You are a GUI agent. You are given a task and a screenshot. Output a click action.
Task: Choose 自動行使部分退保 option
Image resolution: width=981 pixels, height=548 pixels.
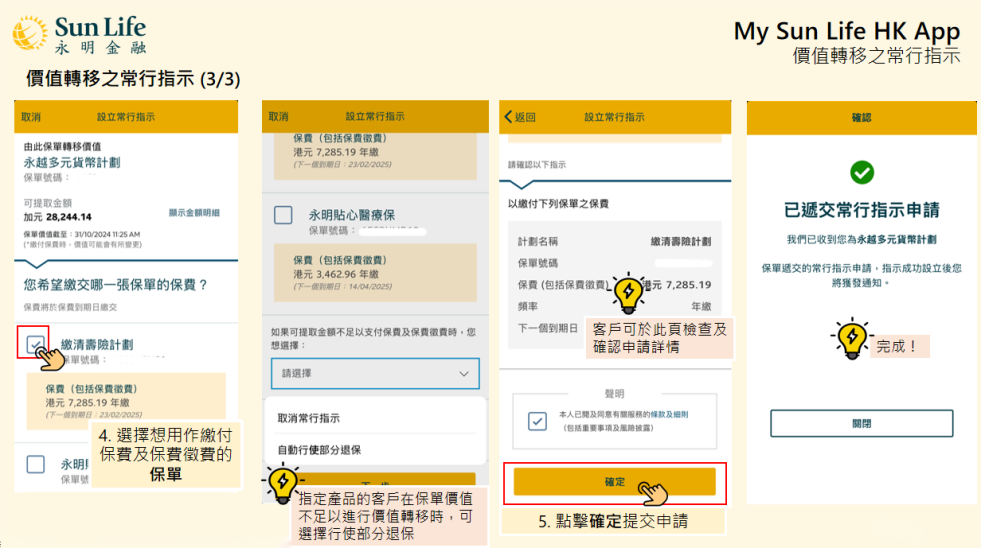tap(319, 450)
